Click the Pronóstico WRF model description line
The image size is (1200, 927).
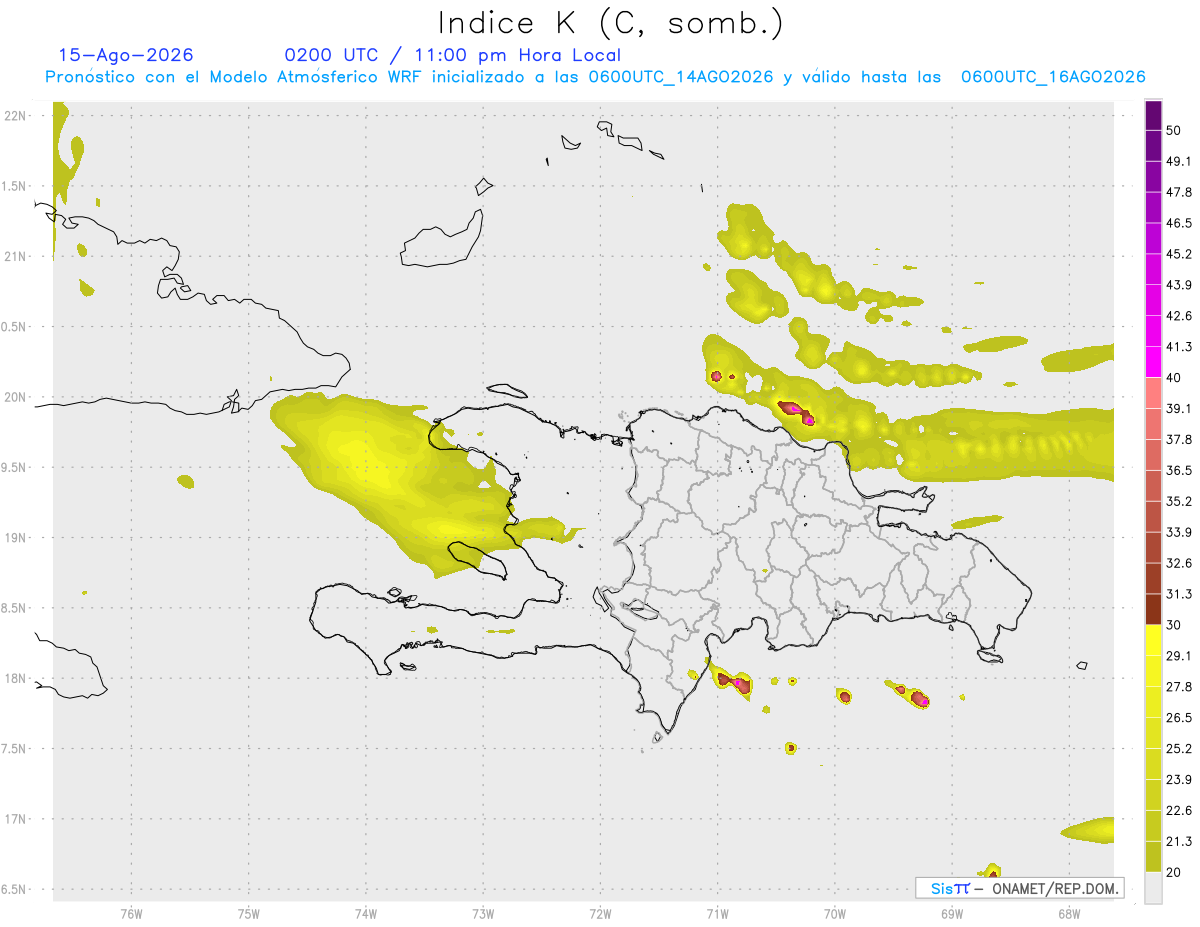595,77
